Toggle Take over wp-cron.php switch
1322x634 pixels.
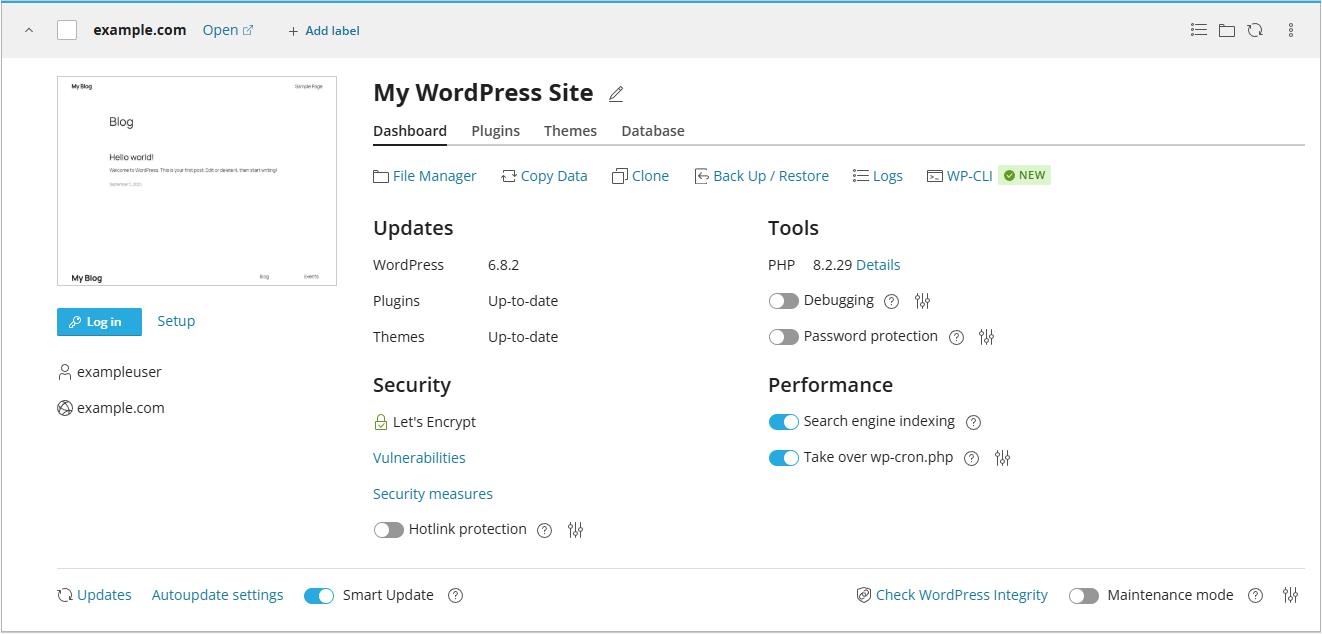click(784, 458)
